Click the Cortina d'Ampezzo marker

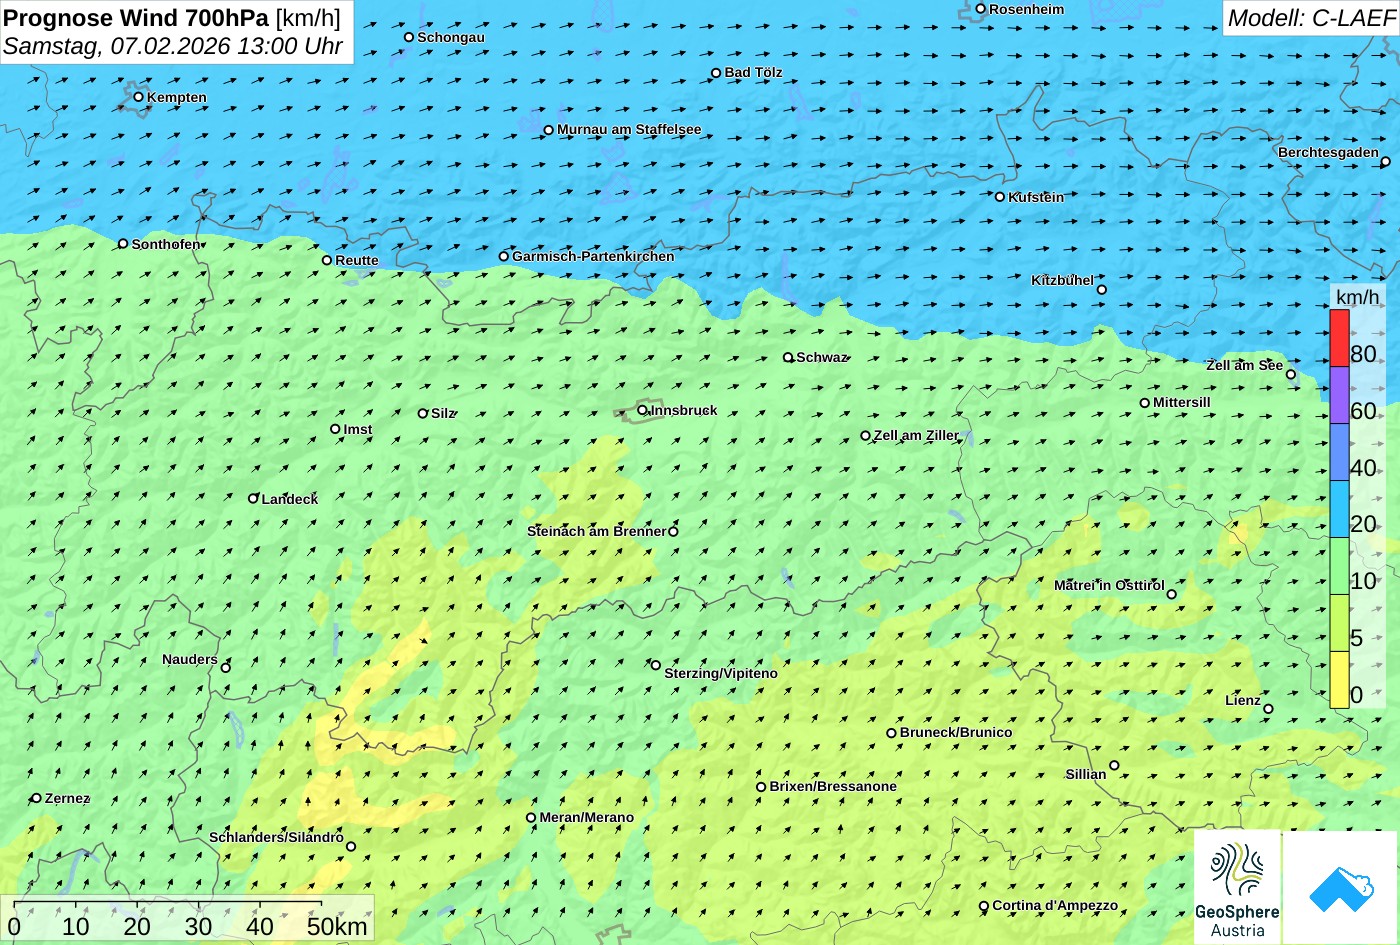[984, 906]
